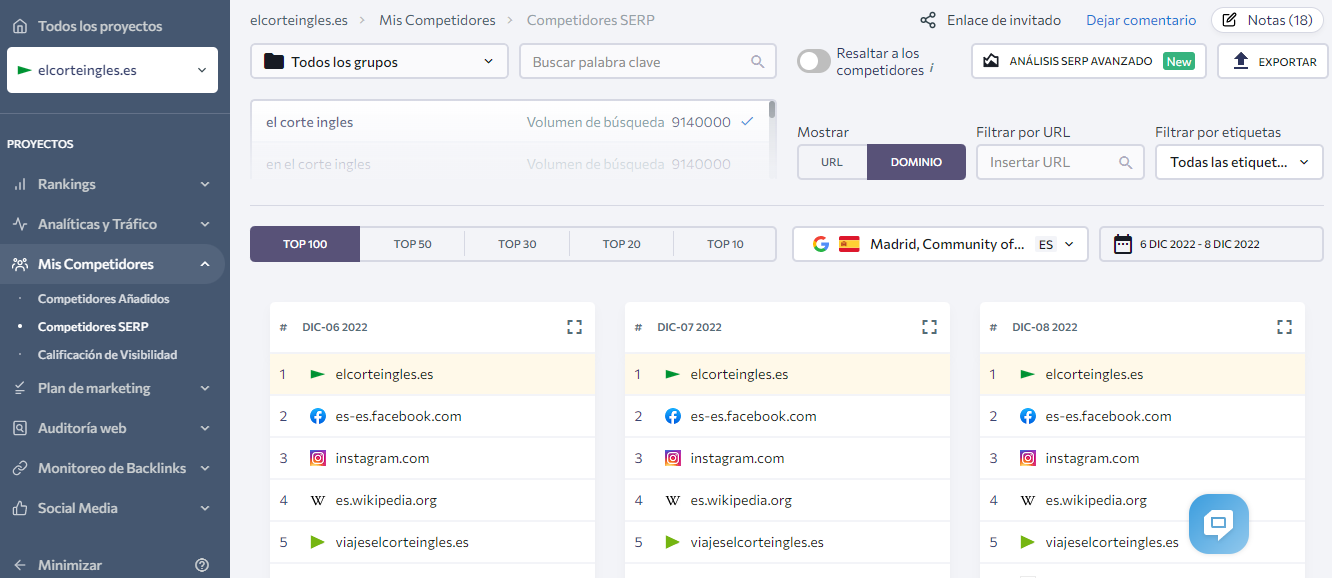The image size is (1332, 578).
Task: Select the TOP 100 tab
Action: coord(305,244)
